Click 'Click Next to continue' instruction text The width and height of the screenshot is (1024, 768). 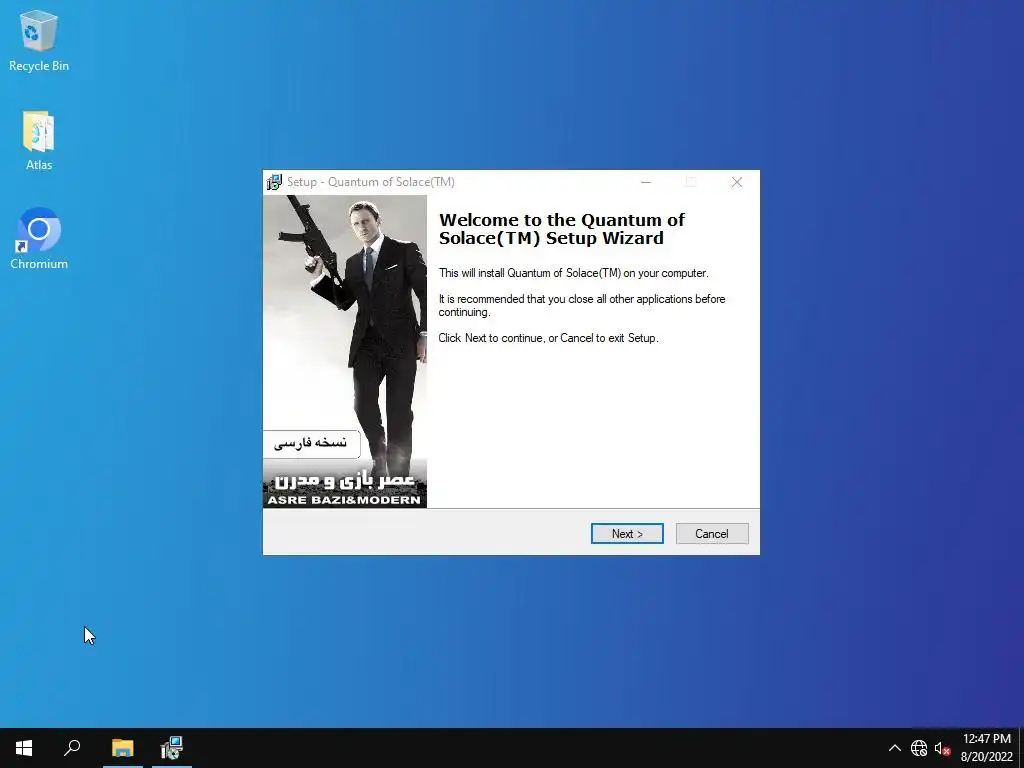[548, 338]
